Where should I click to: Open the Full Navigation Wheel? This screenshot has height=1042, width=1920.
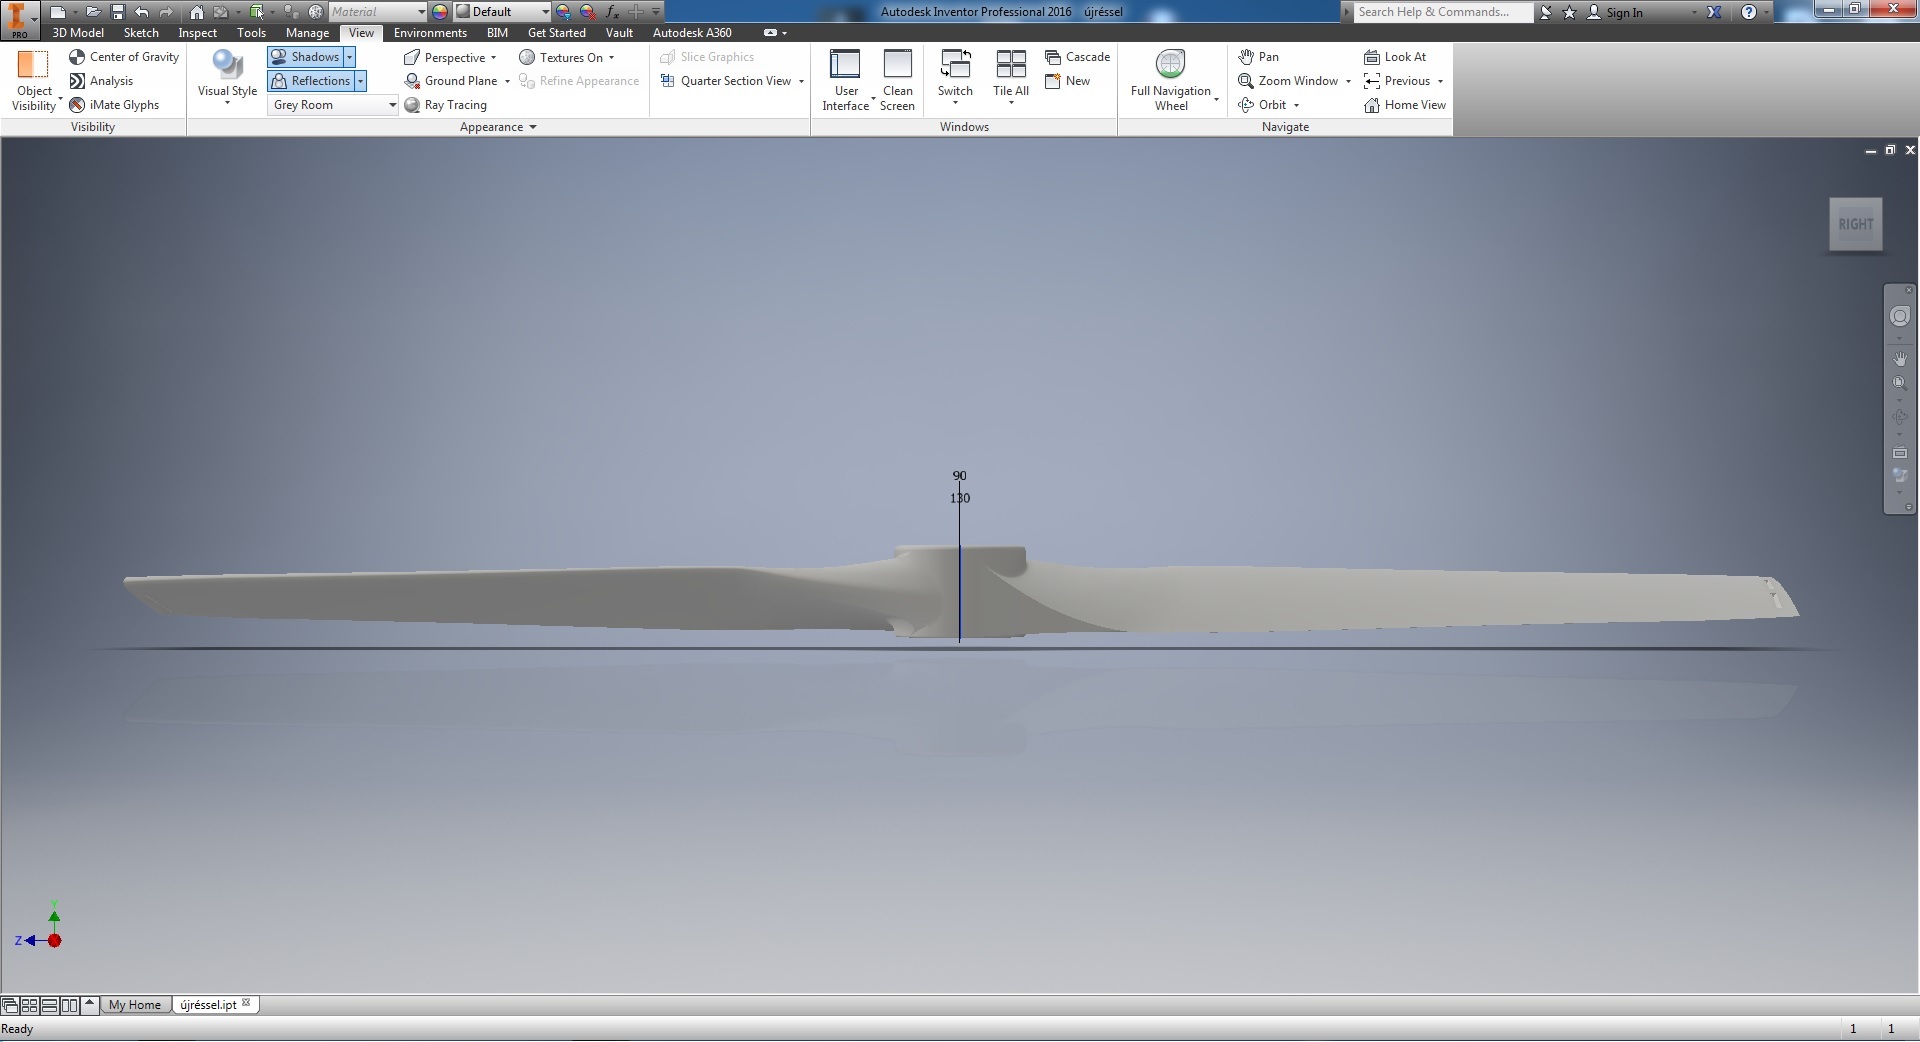(x=1171, y=80)
